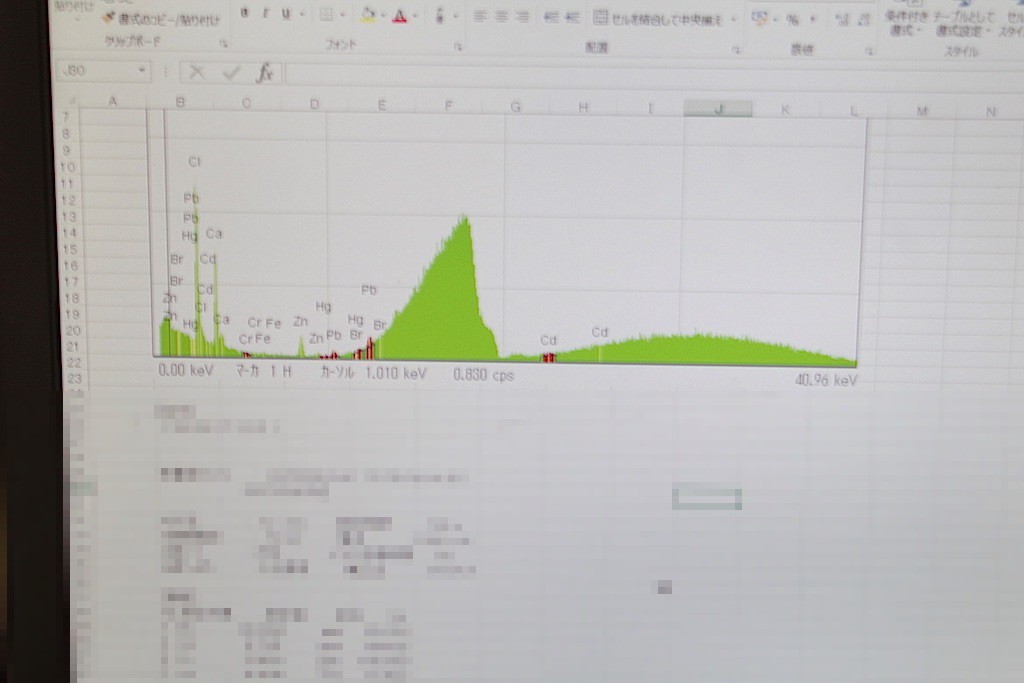Select column F header

449,105
